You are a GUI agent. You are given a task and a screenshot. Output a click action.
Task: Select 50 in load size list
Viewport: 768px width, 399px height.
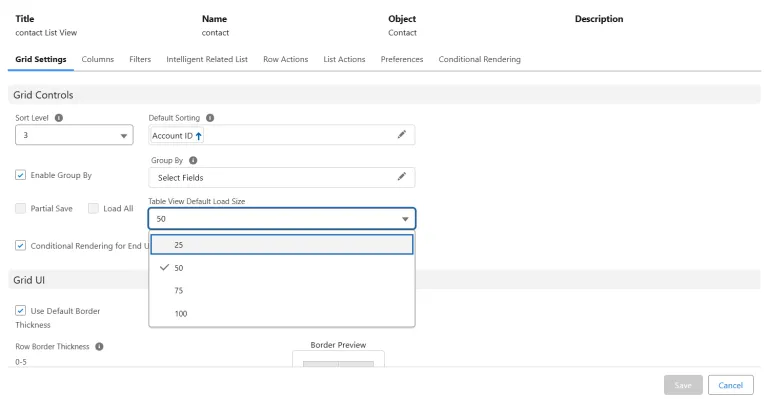point(282,268)
